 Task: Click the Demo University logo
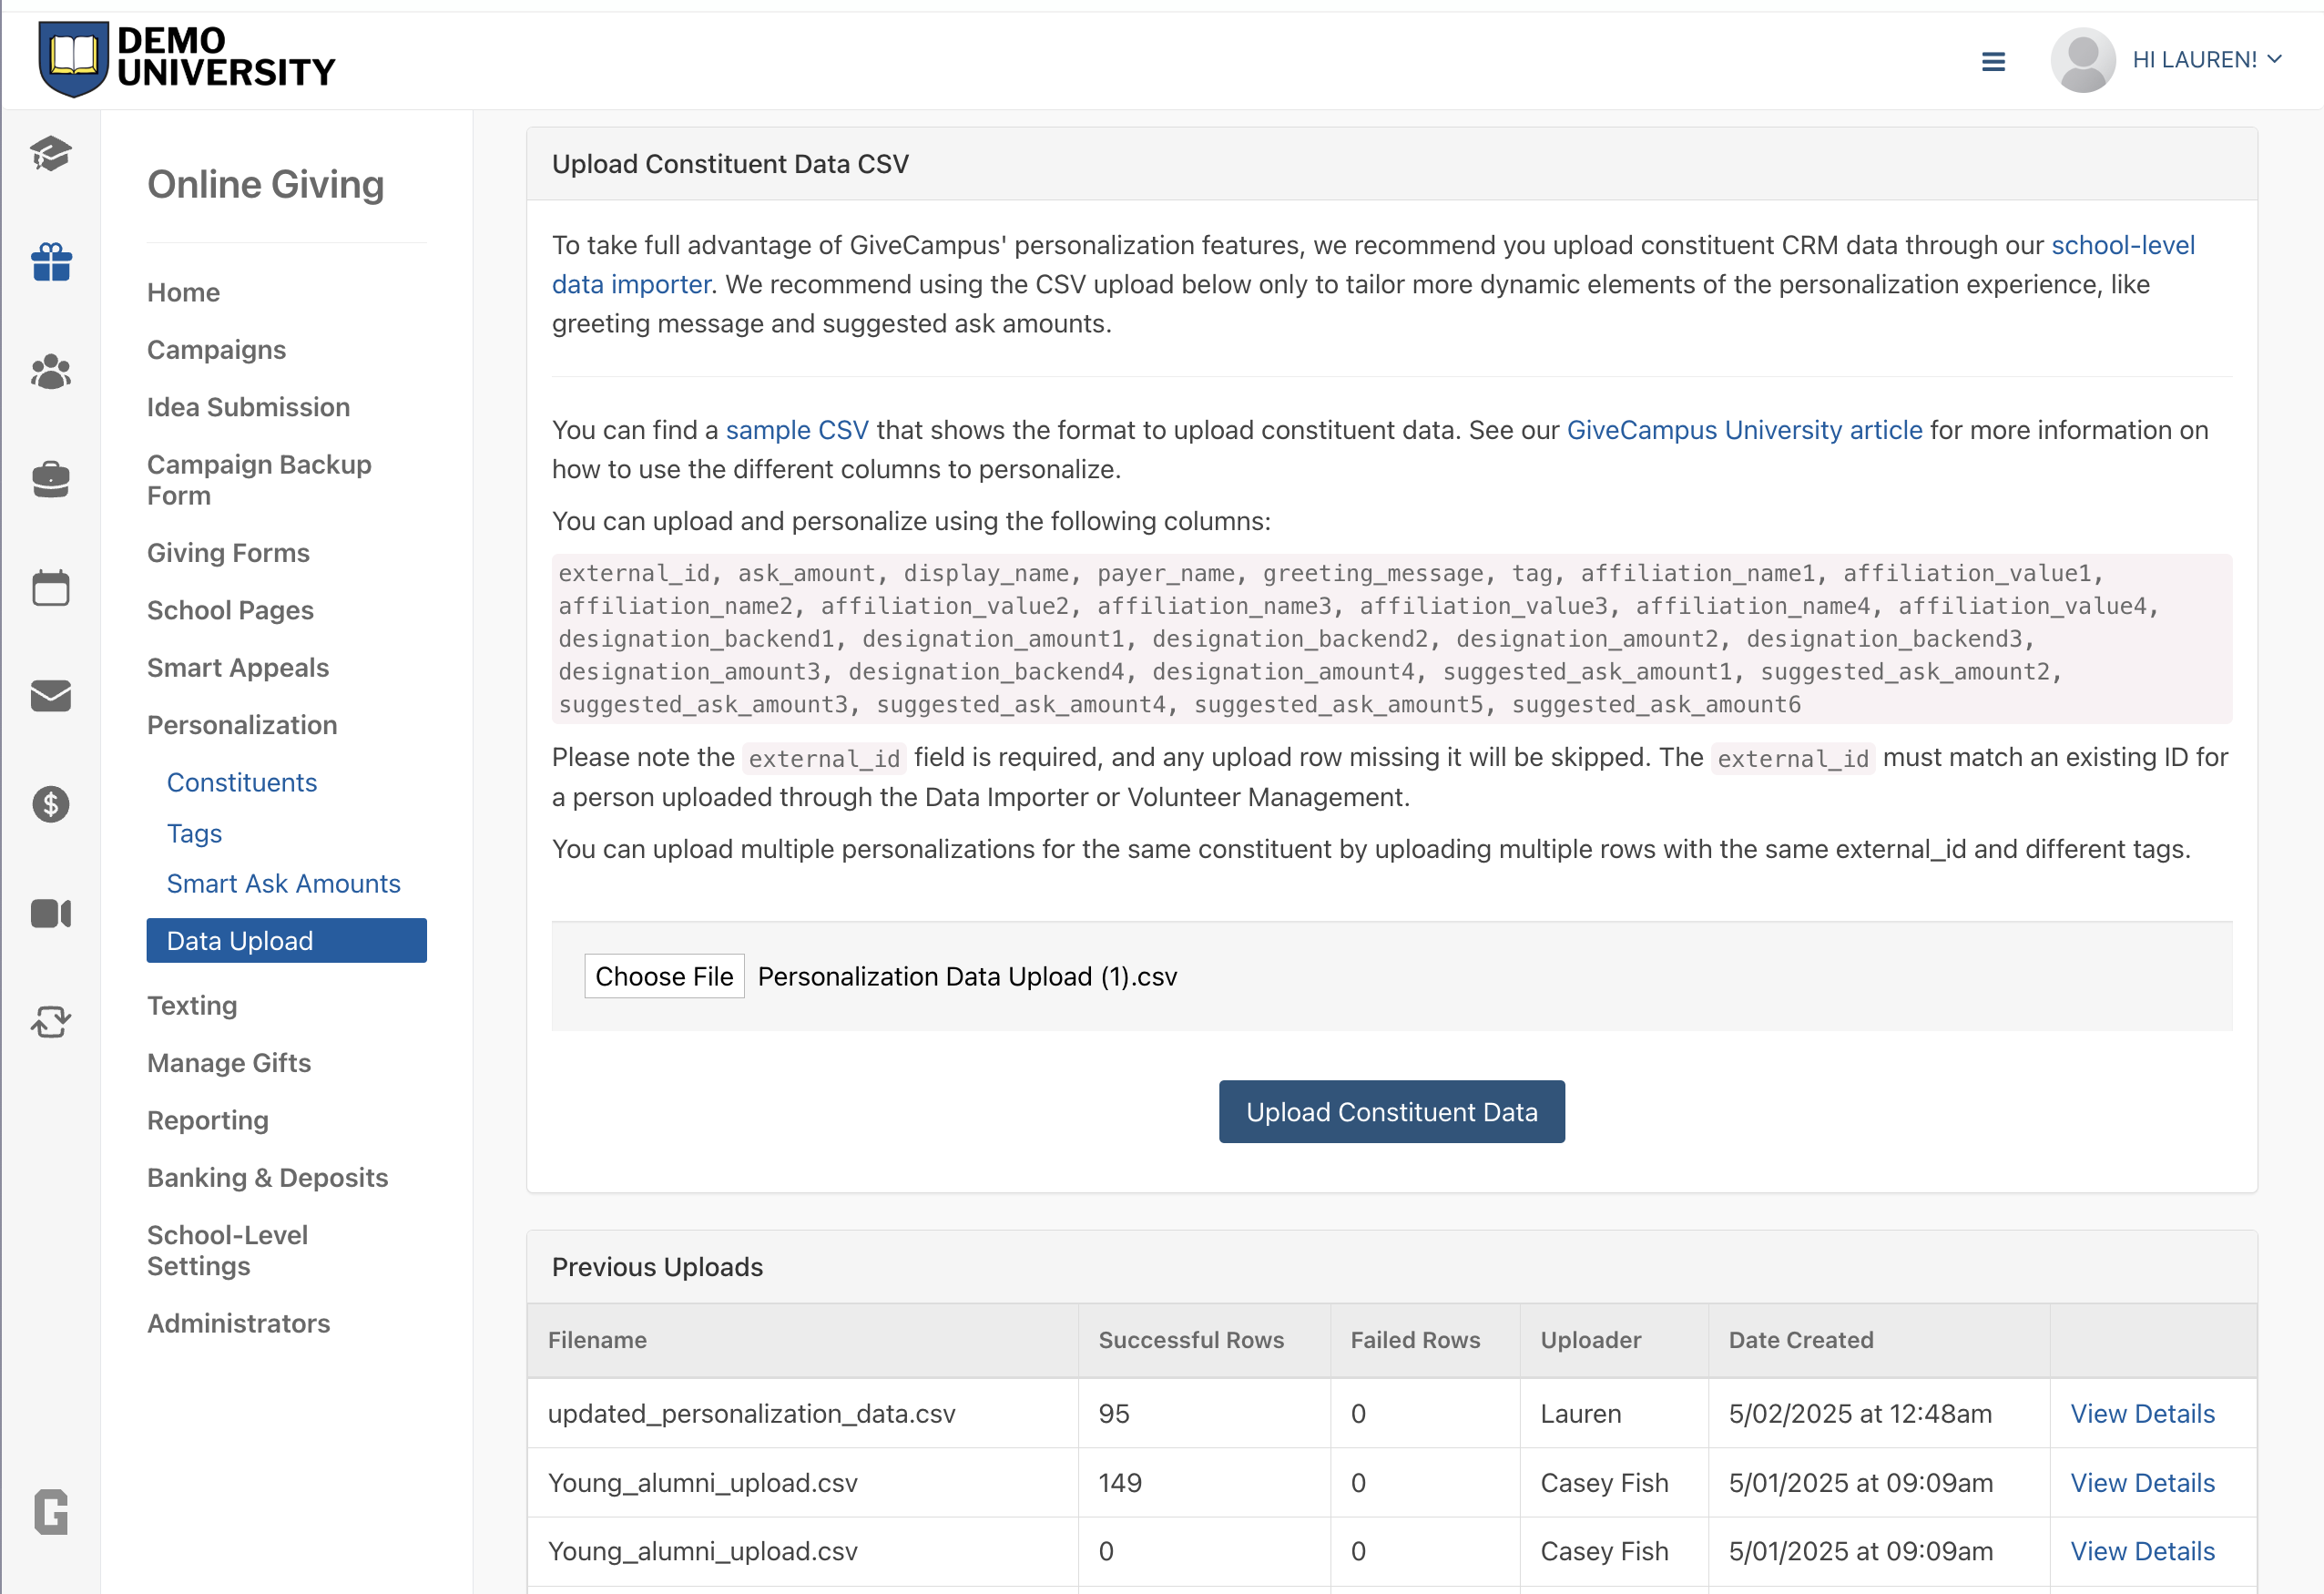tap(187, 58)
